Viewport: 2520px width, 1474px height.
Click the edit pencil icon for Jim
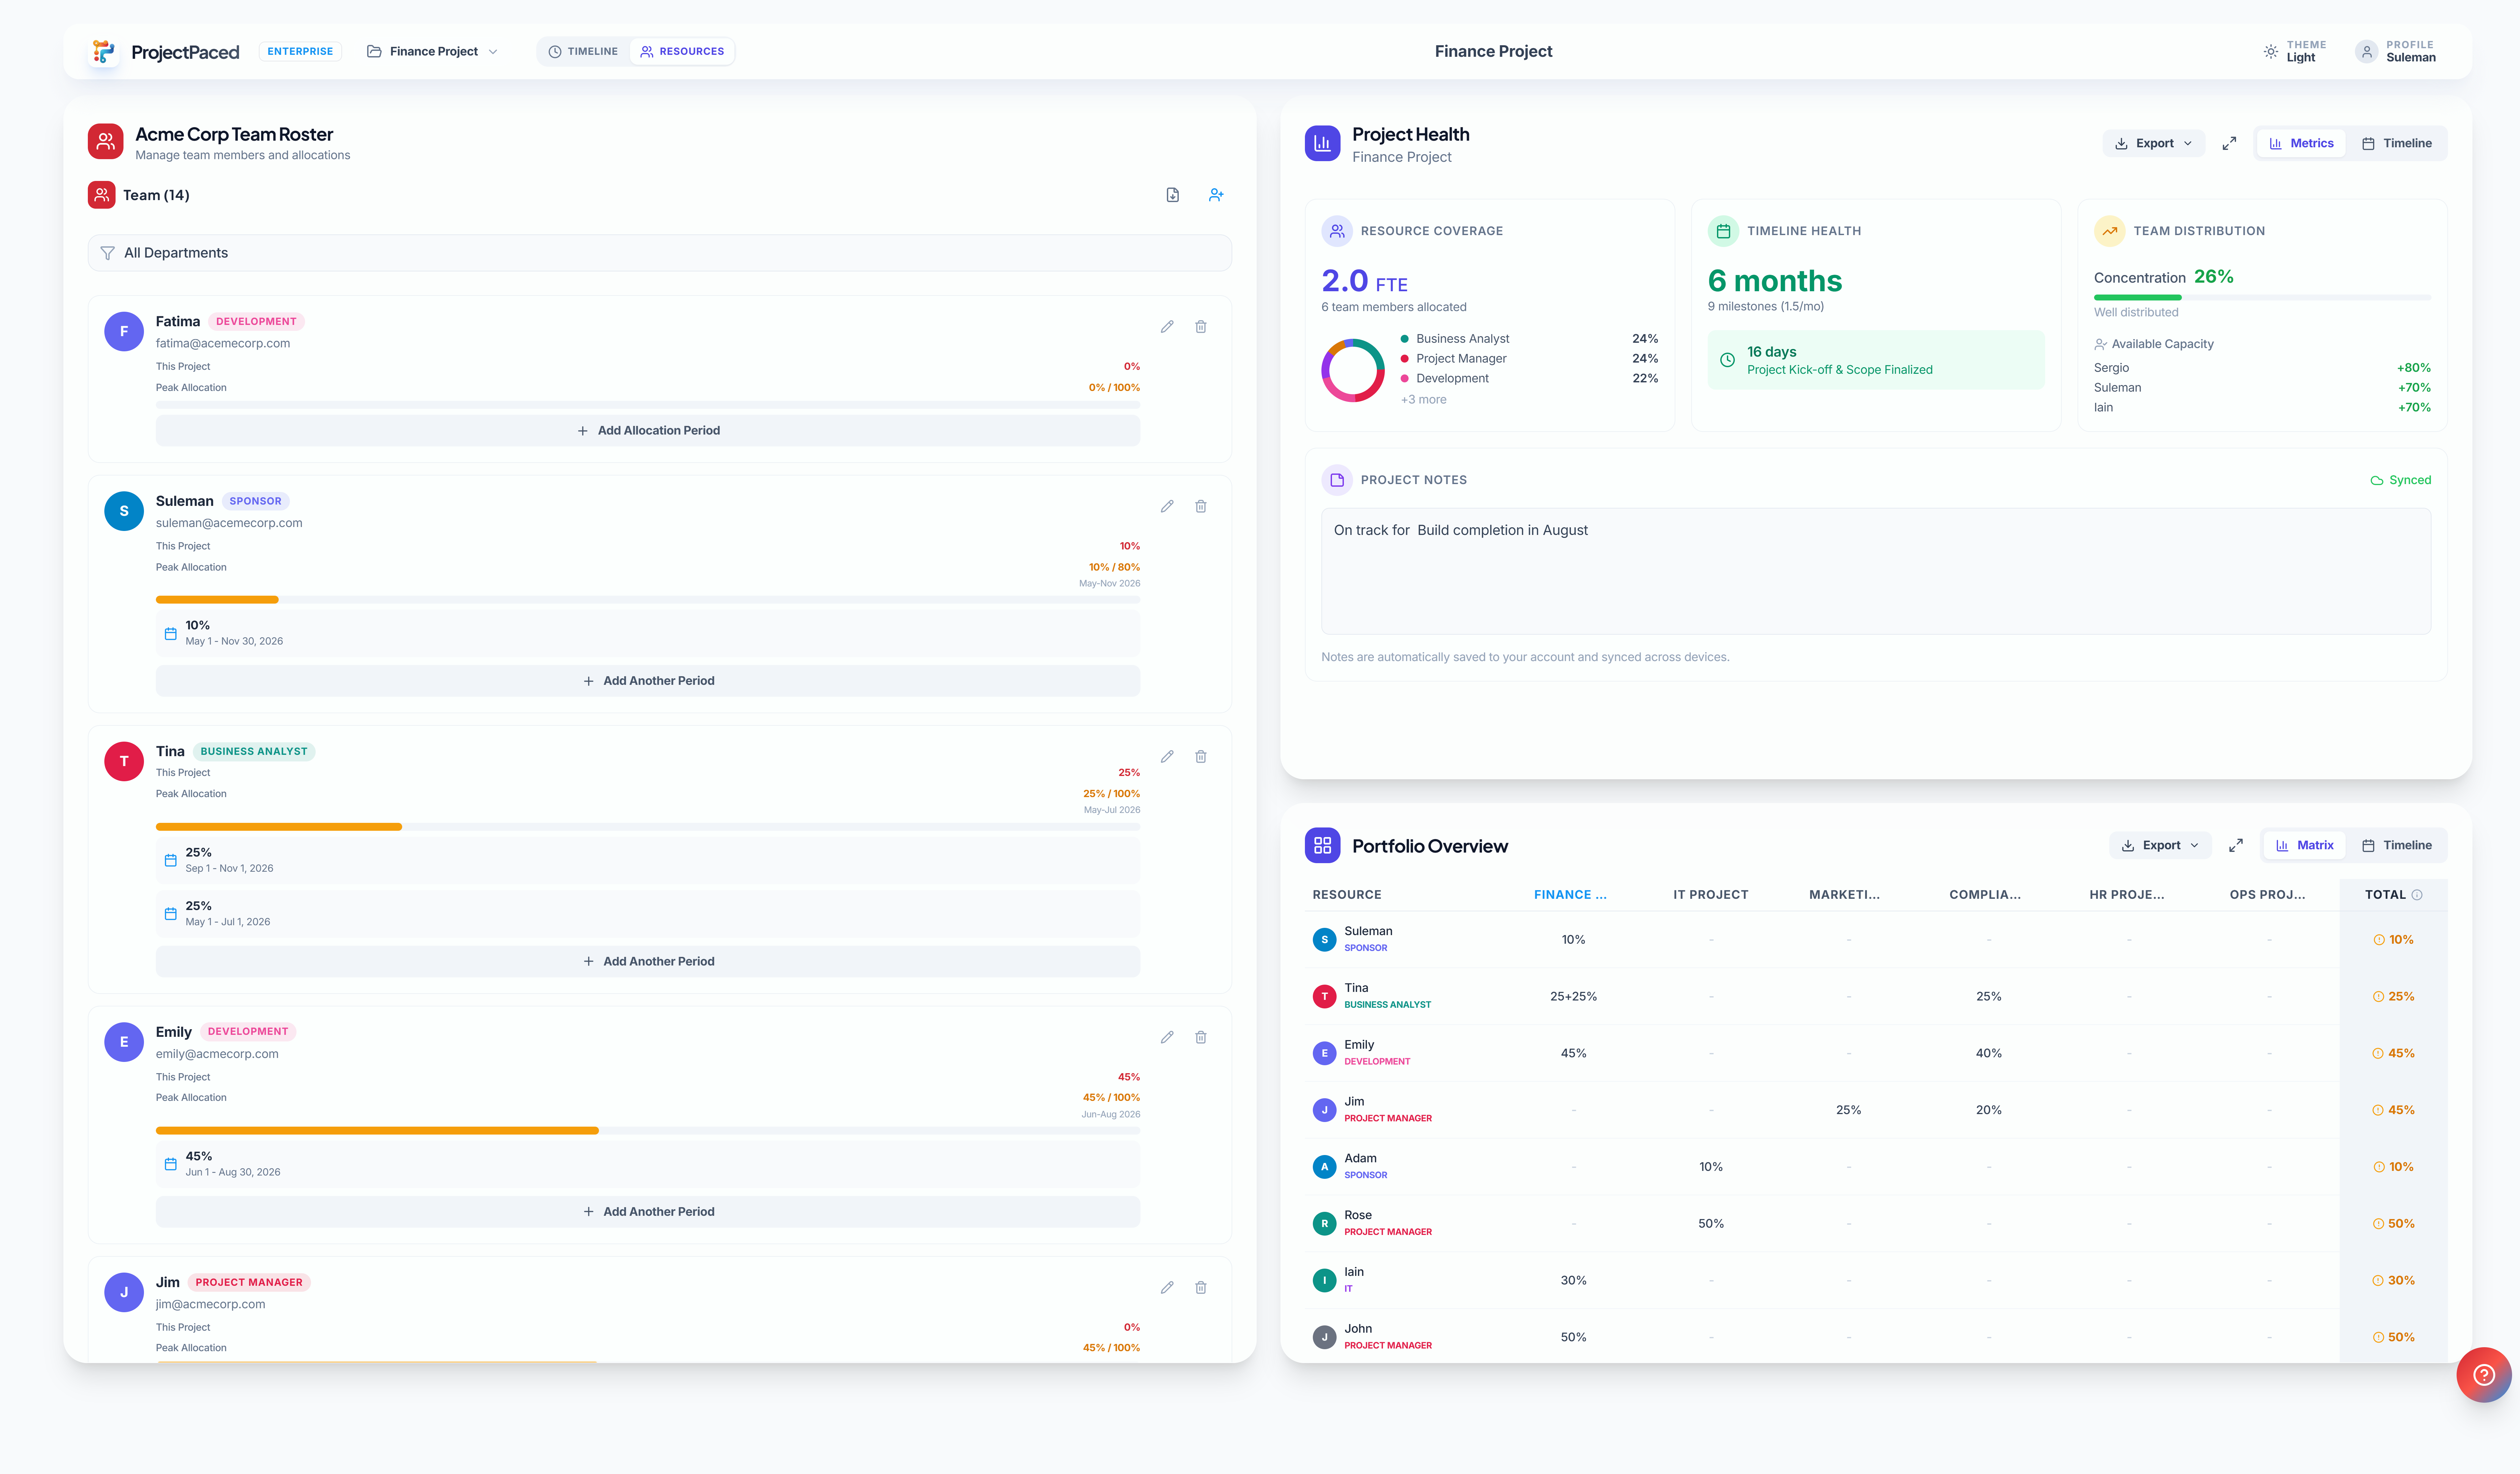coord(1167,1287)
